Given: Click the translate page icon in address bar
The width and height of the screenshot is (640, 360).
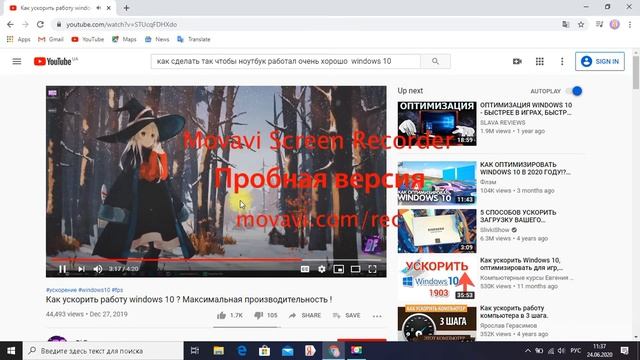Looking at the screenshot, I should pos(565,24).
